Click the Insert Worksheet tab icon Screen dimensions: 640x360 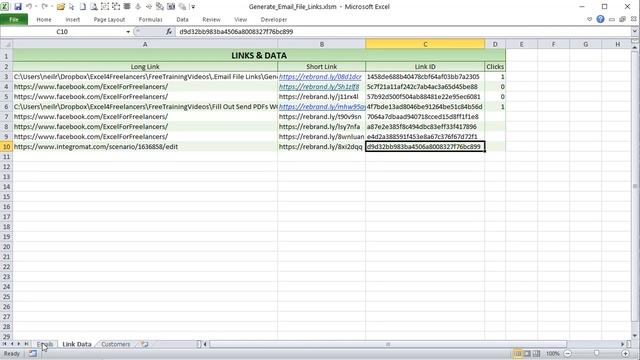(x=144, y=344)
